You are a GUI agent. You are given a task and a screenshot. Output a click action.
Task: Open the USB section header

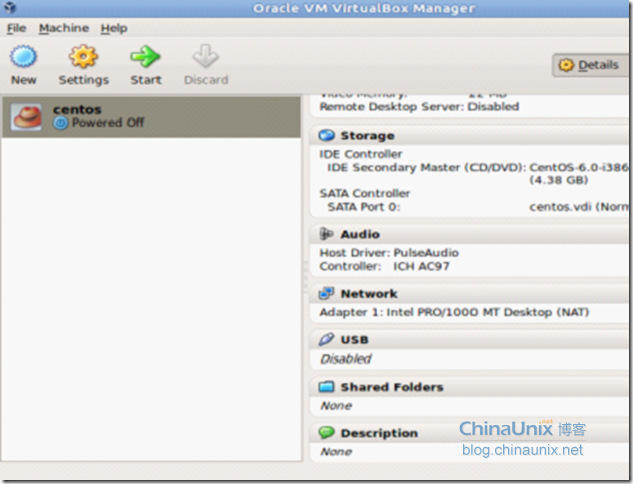click(x=470, y=340)
